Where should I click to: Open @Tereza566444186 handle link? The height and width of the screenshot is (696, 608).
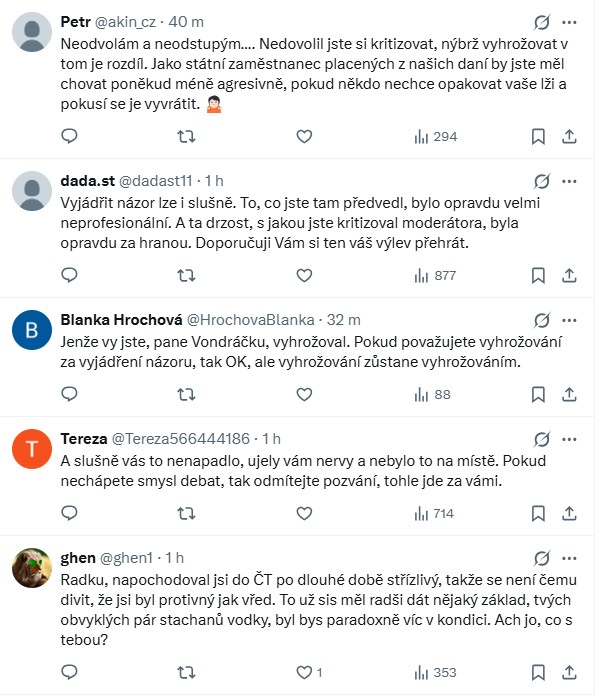pyautogui.click(x=186, y=438)
